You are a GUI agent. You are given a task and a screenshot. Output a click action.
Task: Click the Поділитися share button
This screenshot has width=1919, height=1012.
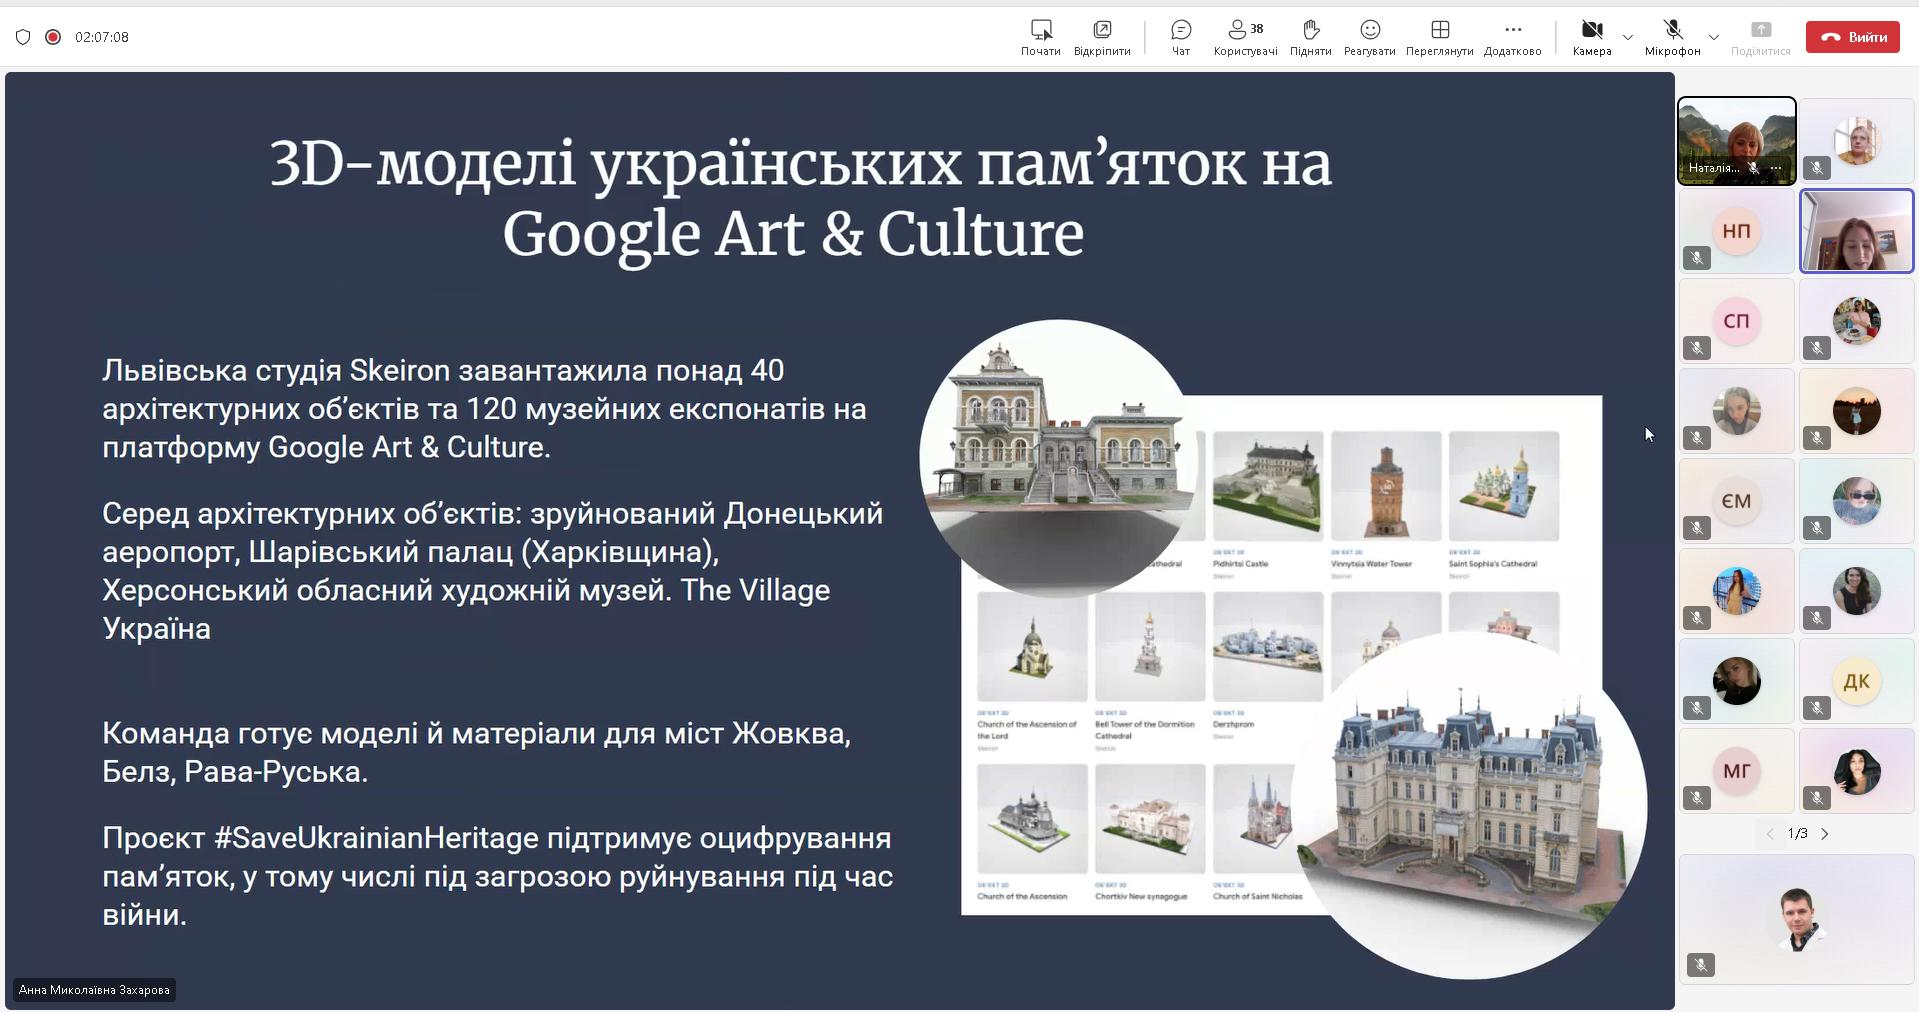tap(1760, 37)
